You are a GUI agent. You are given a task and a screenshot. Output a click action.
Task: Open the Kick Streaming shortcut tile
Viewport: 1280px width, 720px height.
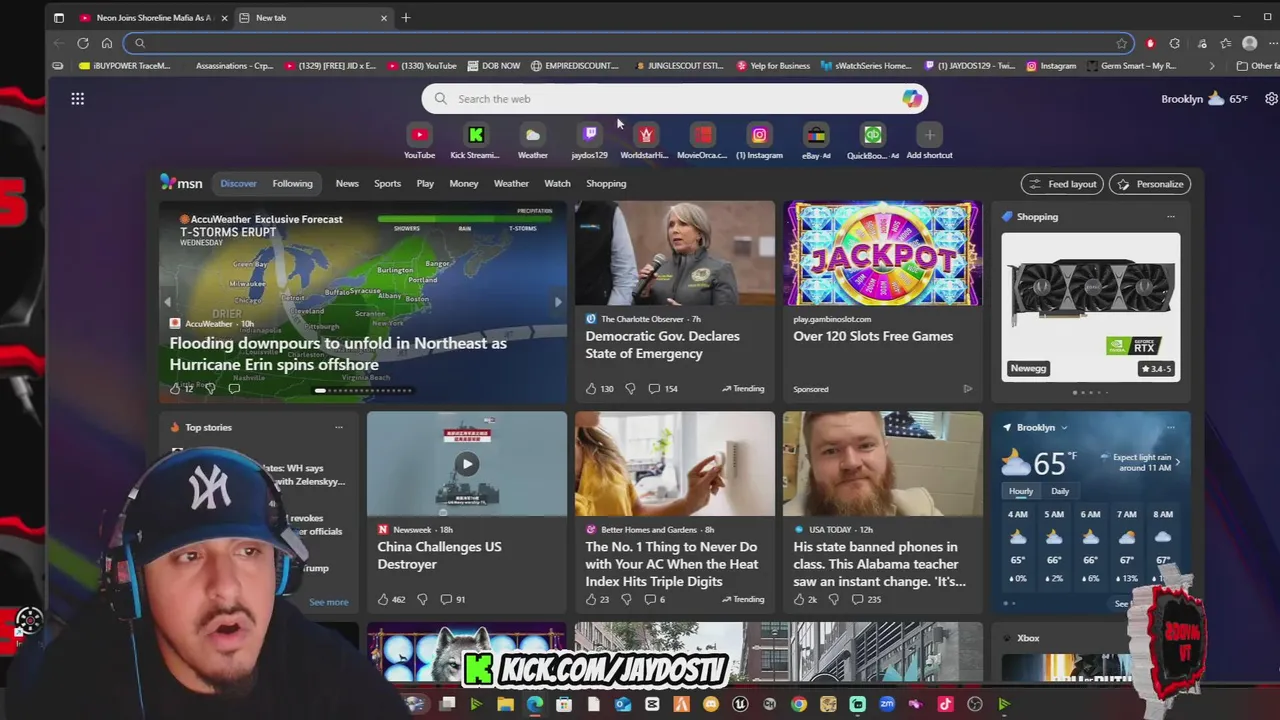pos(475,141)
